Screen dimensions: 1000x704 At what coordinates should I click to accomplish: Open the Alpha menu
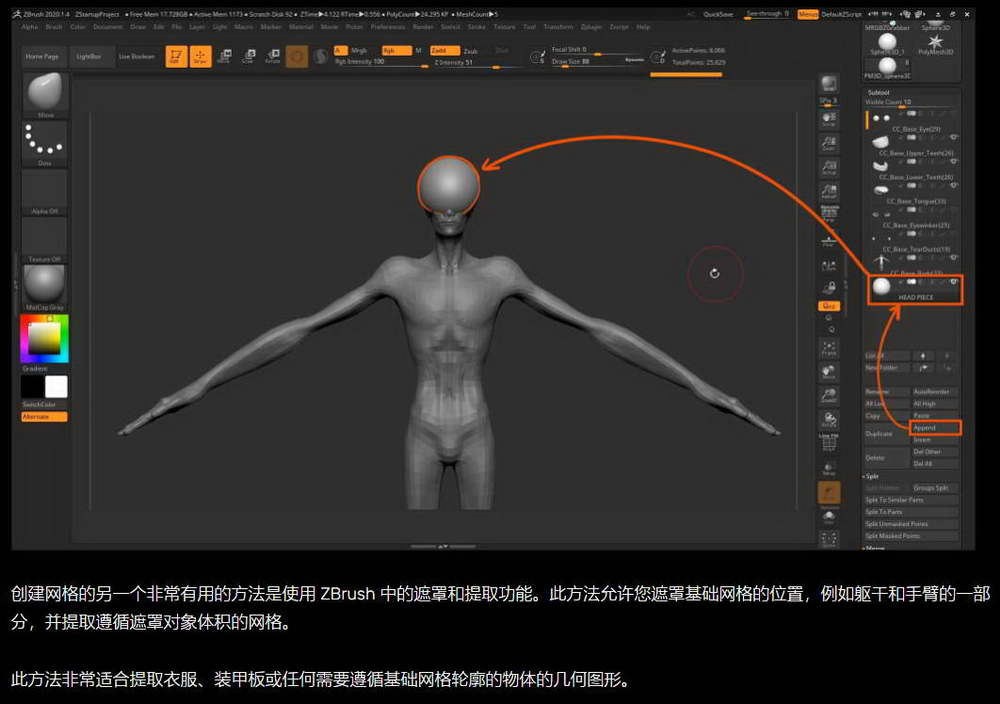[x=29, y=27]
